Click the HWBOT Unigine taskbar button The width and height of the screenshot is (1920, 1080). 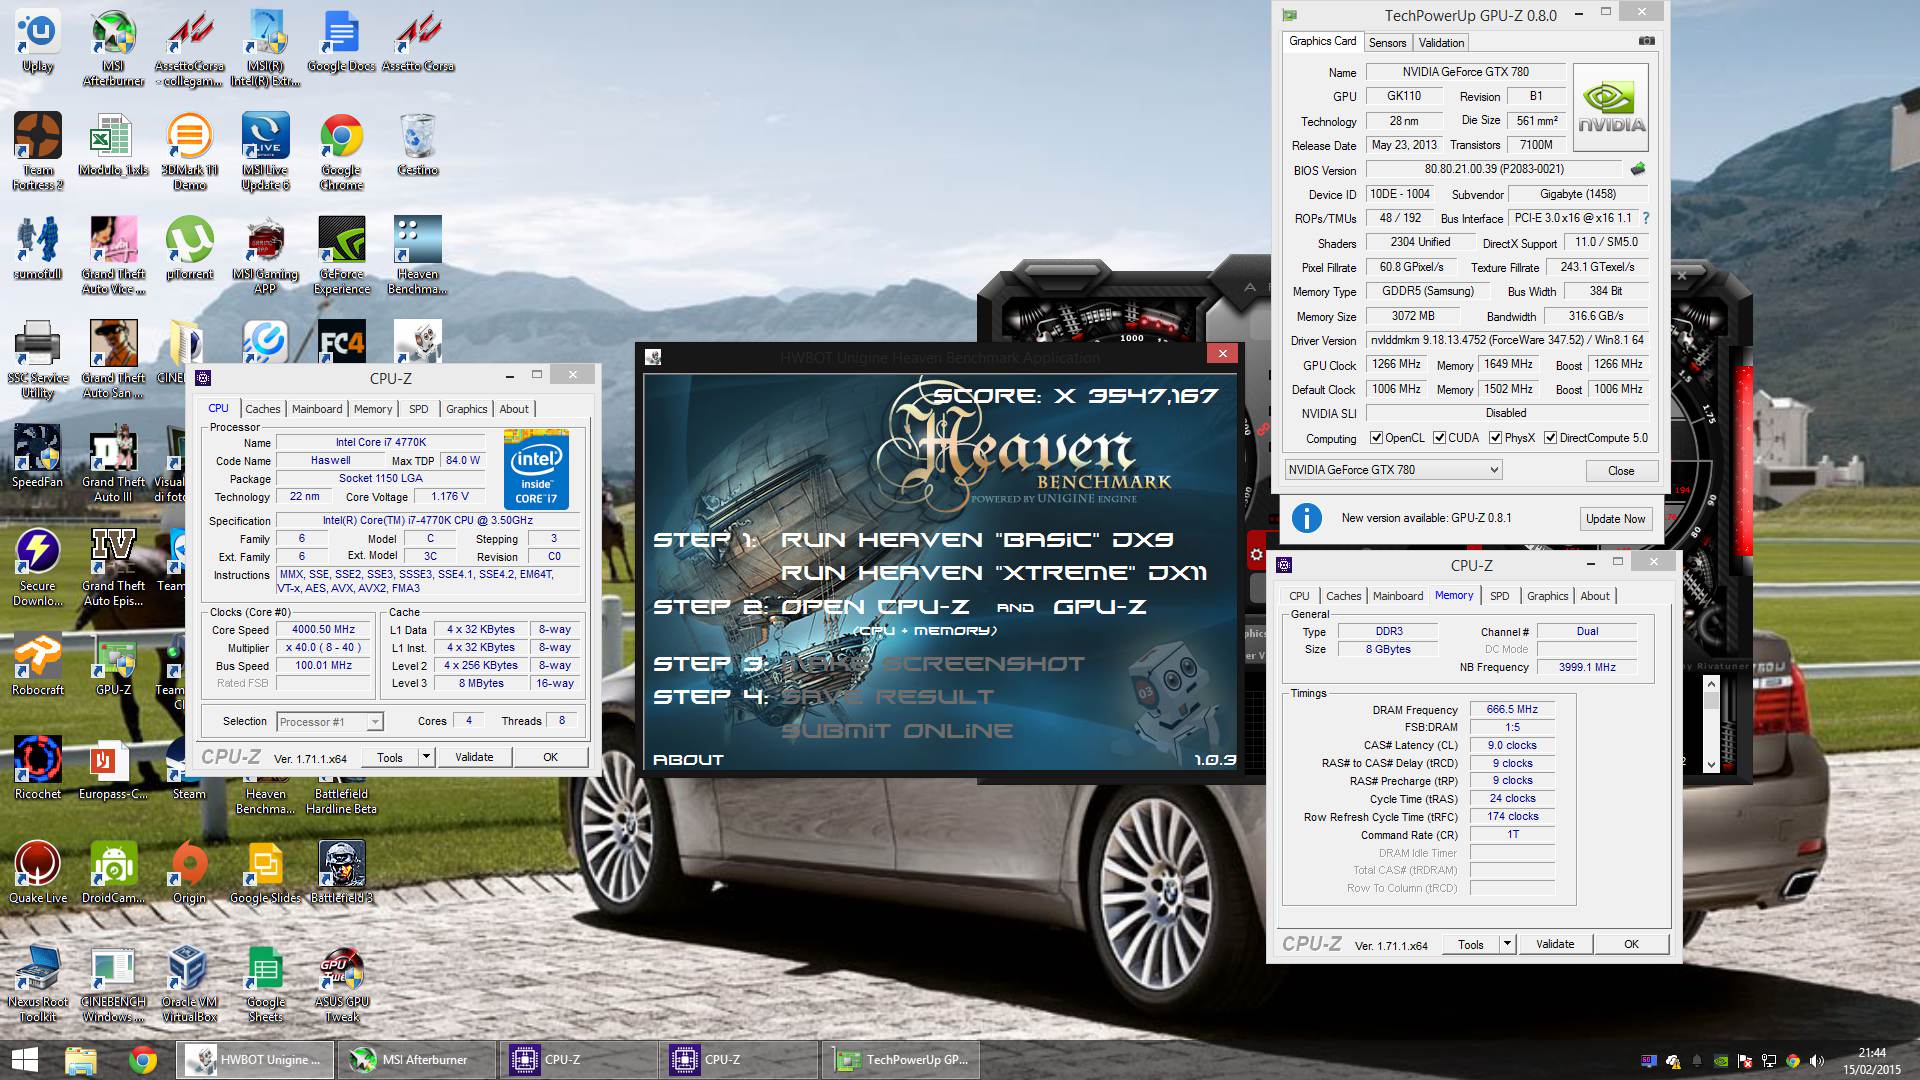tap(254, 1059)
